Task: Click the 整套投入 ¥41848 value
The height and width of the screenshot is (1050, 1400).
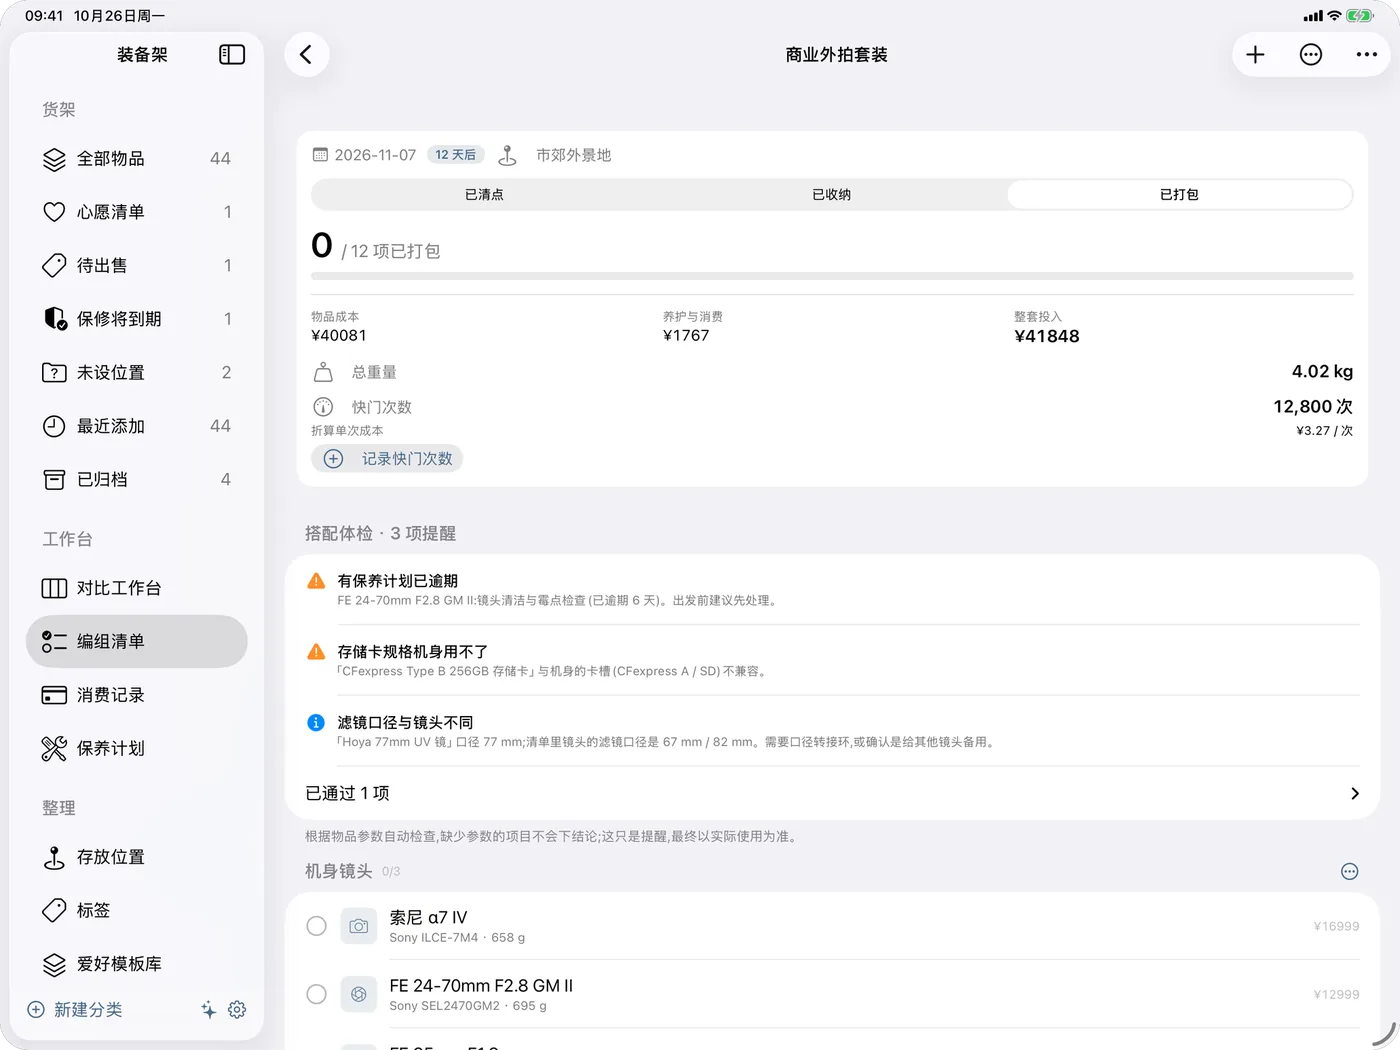Action: coord(1047,337)
